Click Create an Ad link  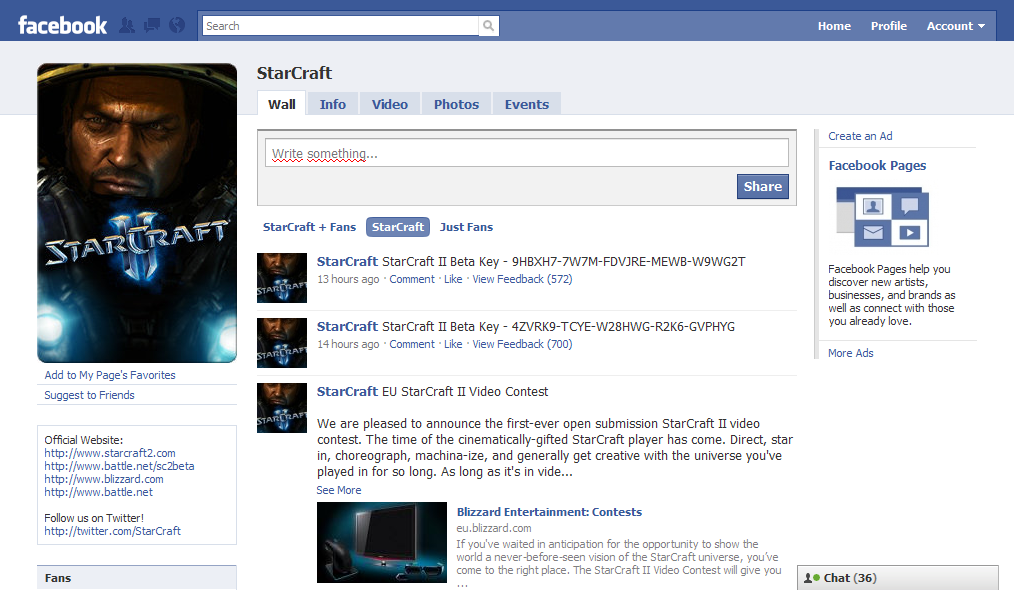pyautogui.click(x=860, y=136)
